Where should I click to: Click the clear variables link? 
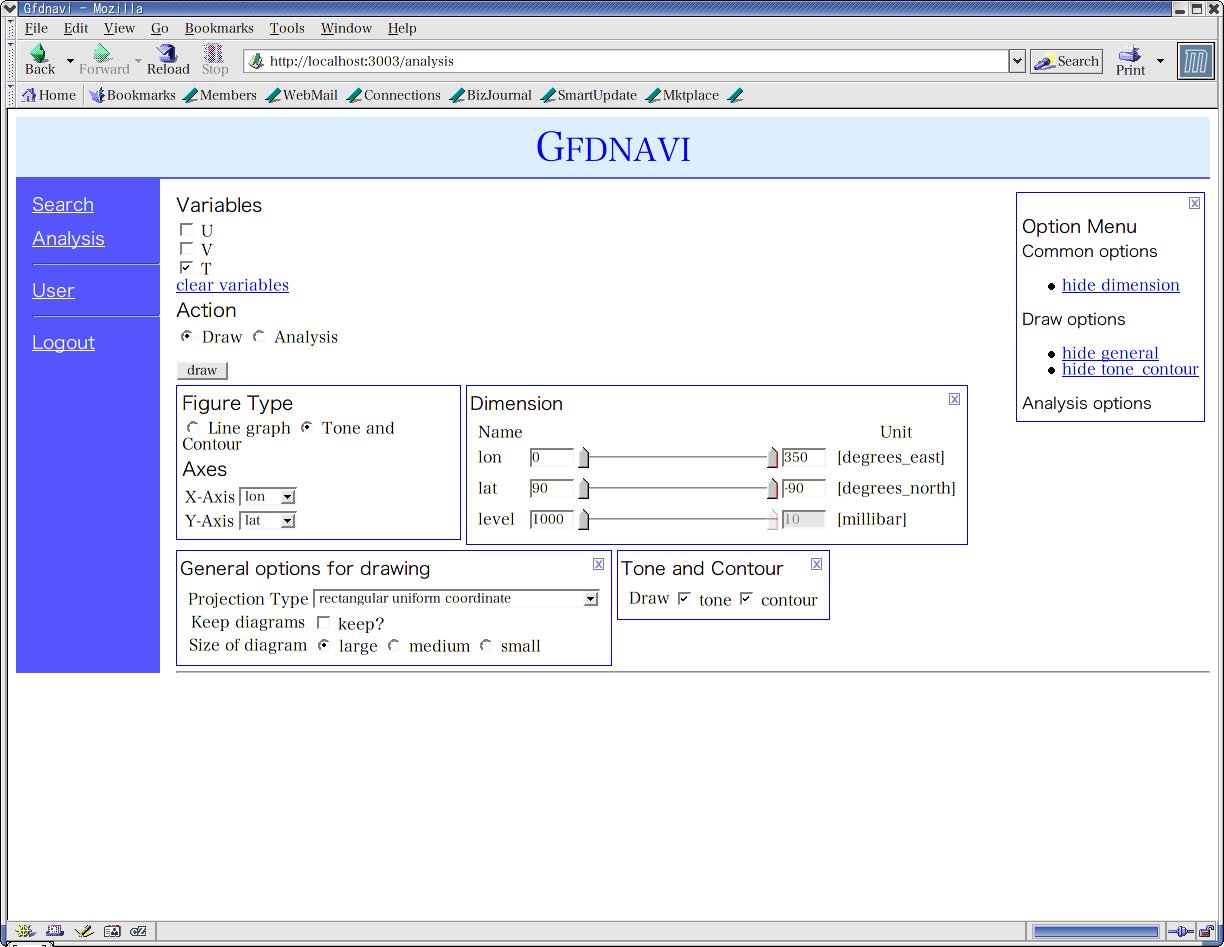point(232,285)
